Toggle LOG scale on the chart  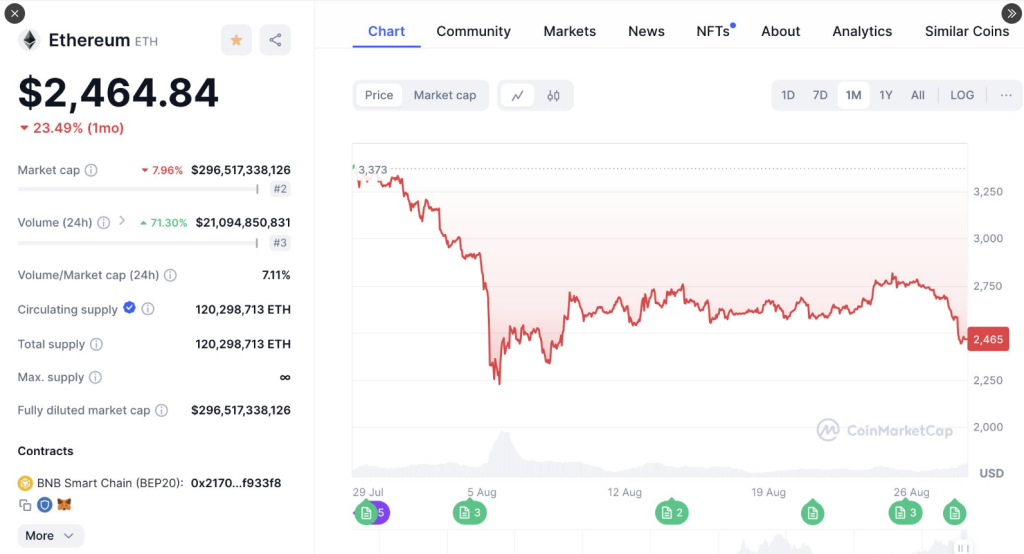(x=962, y=95)
